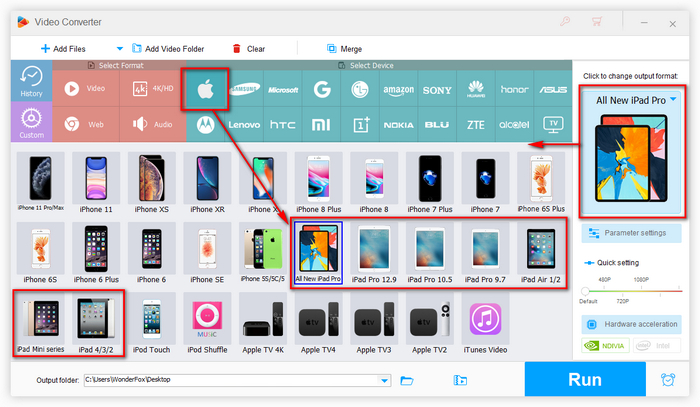The image size is (700, 407).
Task: Select the Microsoft device brand
Action: coord(283,89)
